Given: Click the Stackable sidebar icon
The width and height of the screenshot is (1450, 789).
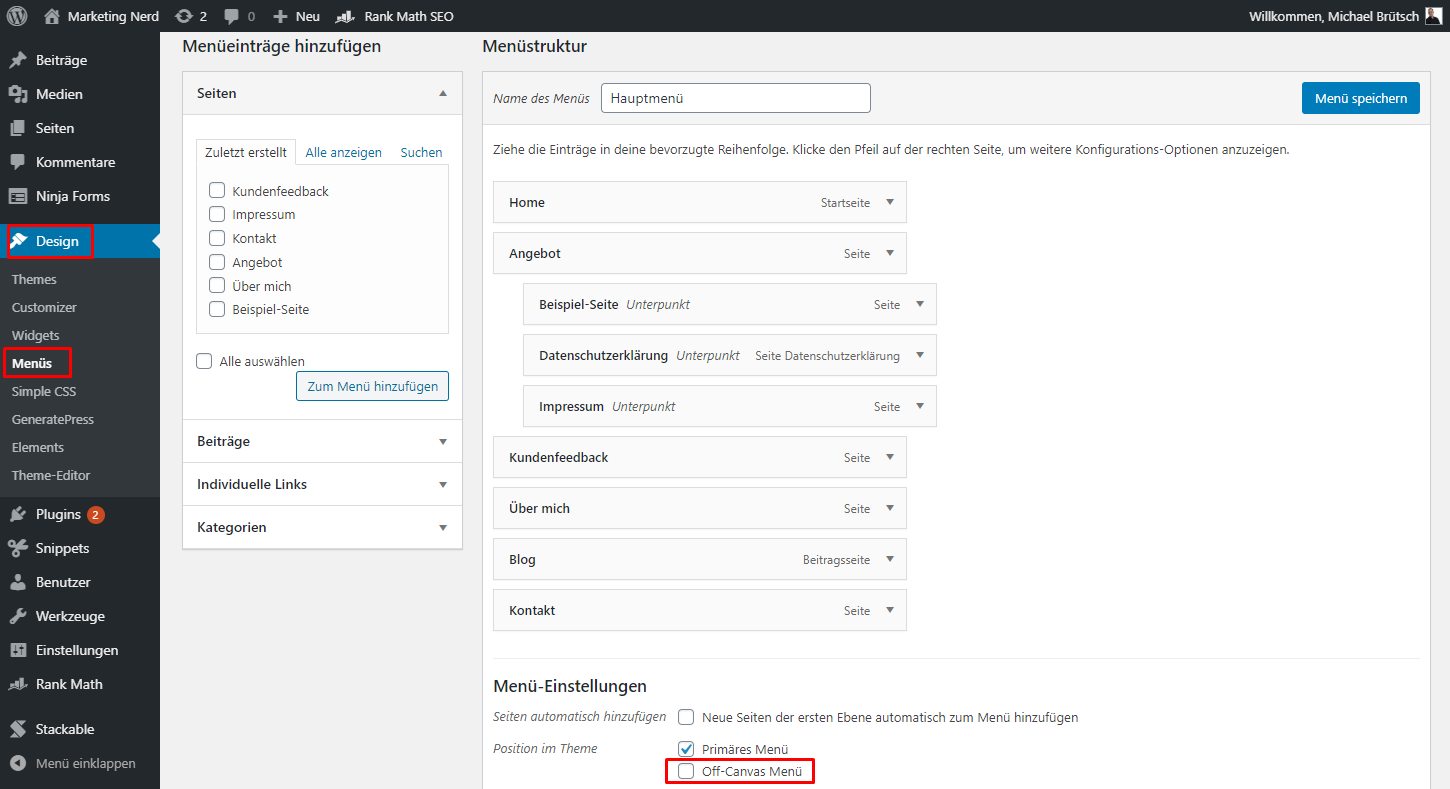Looking at the screenshot, I should click(x=18, y=729).
